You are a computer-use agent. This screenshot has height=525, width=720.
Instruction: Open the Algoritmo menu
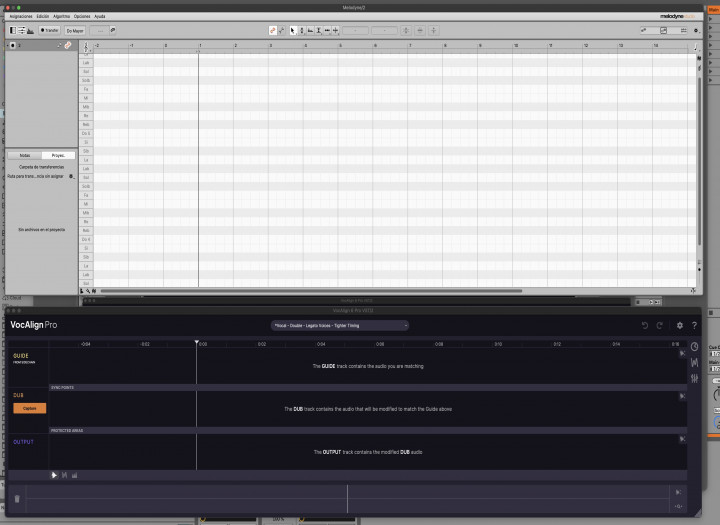click(61, 16)
